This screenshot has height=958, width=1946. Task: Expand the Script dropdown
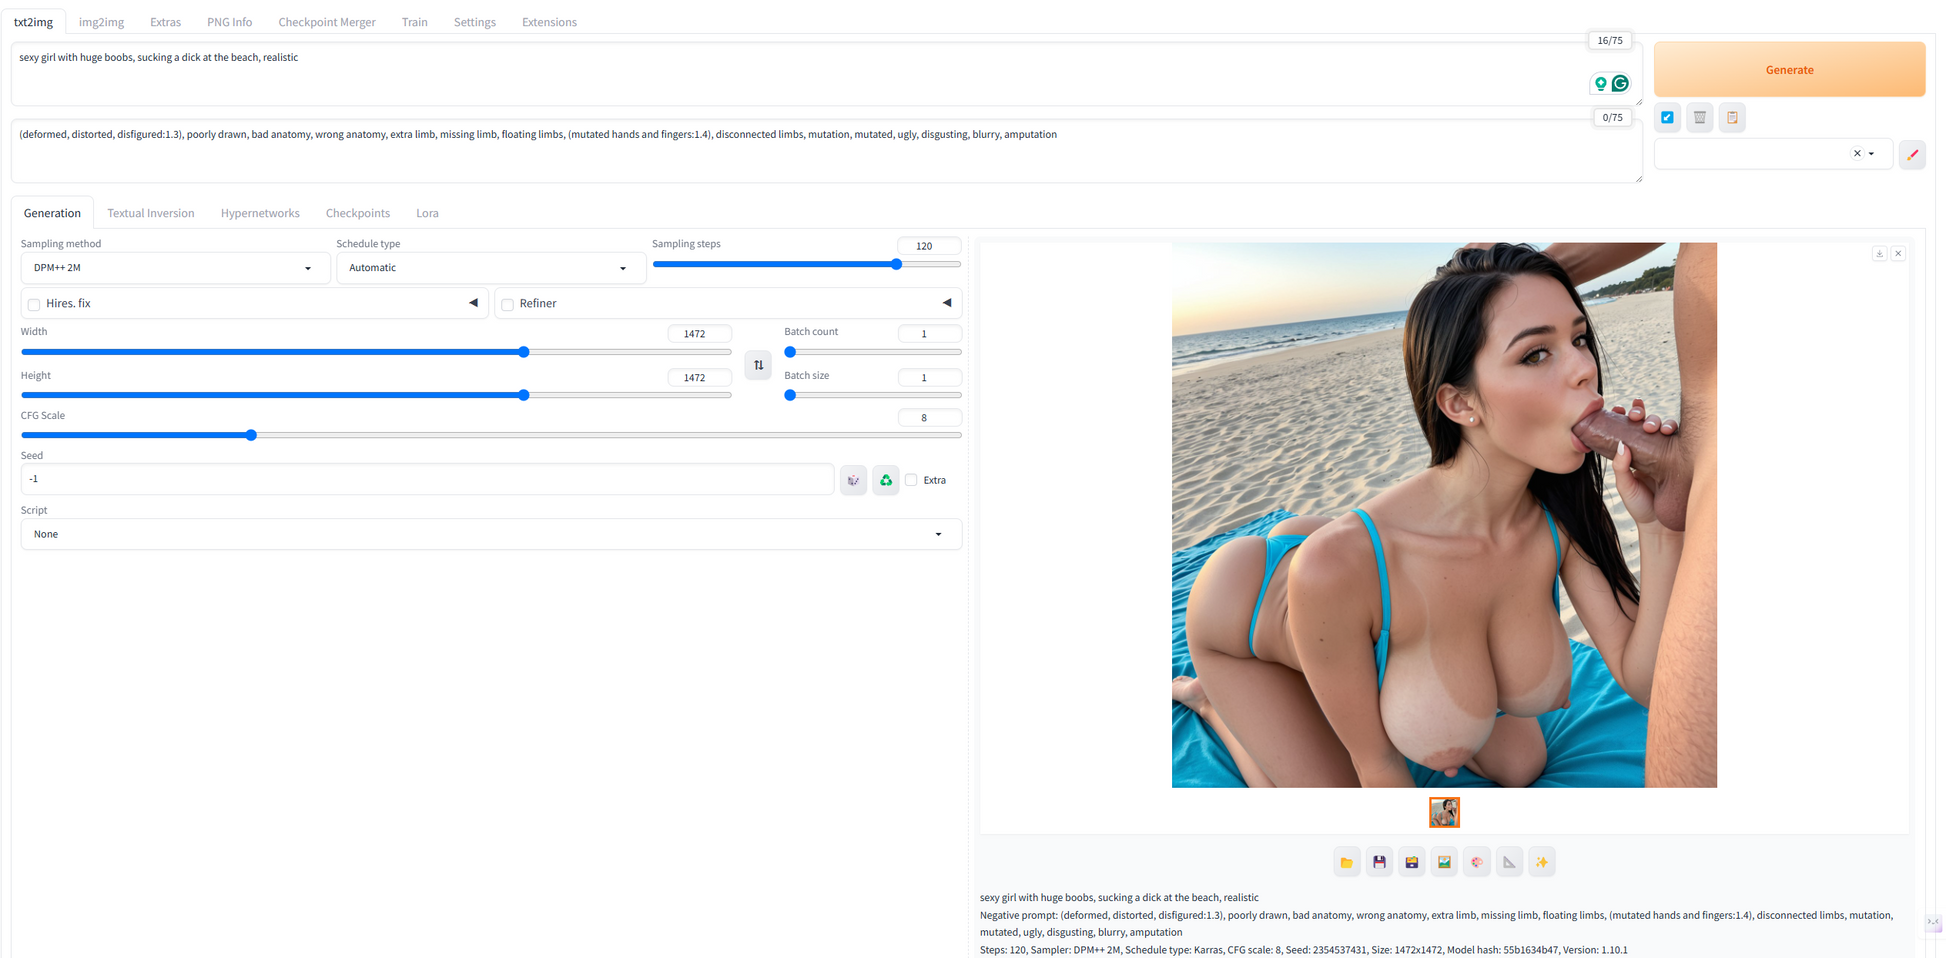tap(491, 534)
